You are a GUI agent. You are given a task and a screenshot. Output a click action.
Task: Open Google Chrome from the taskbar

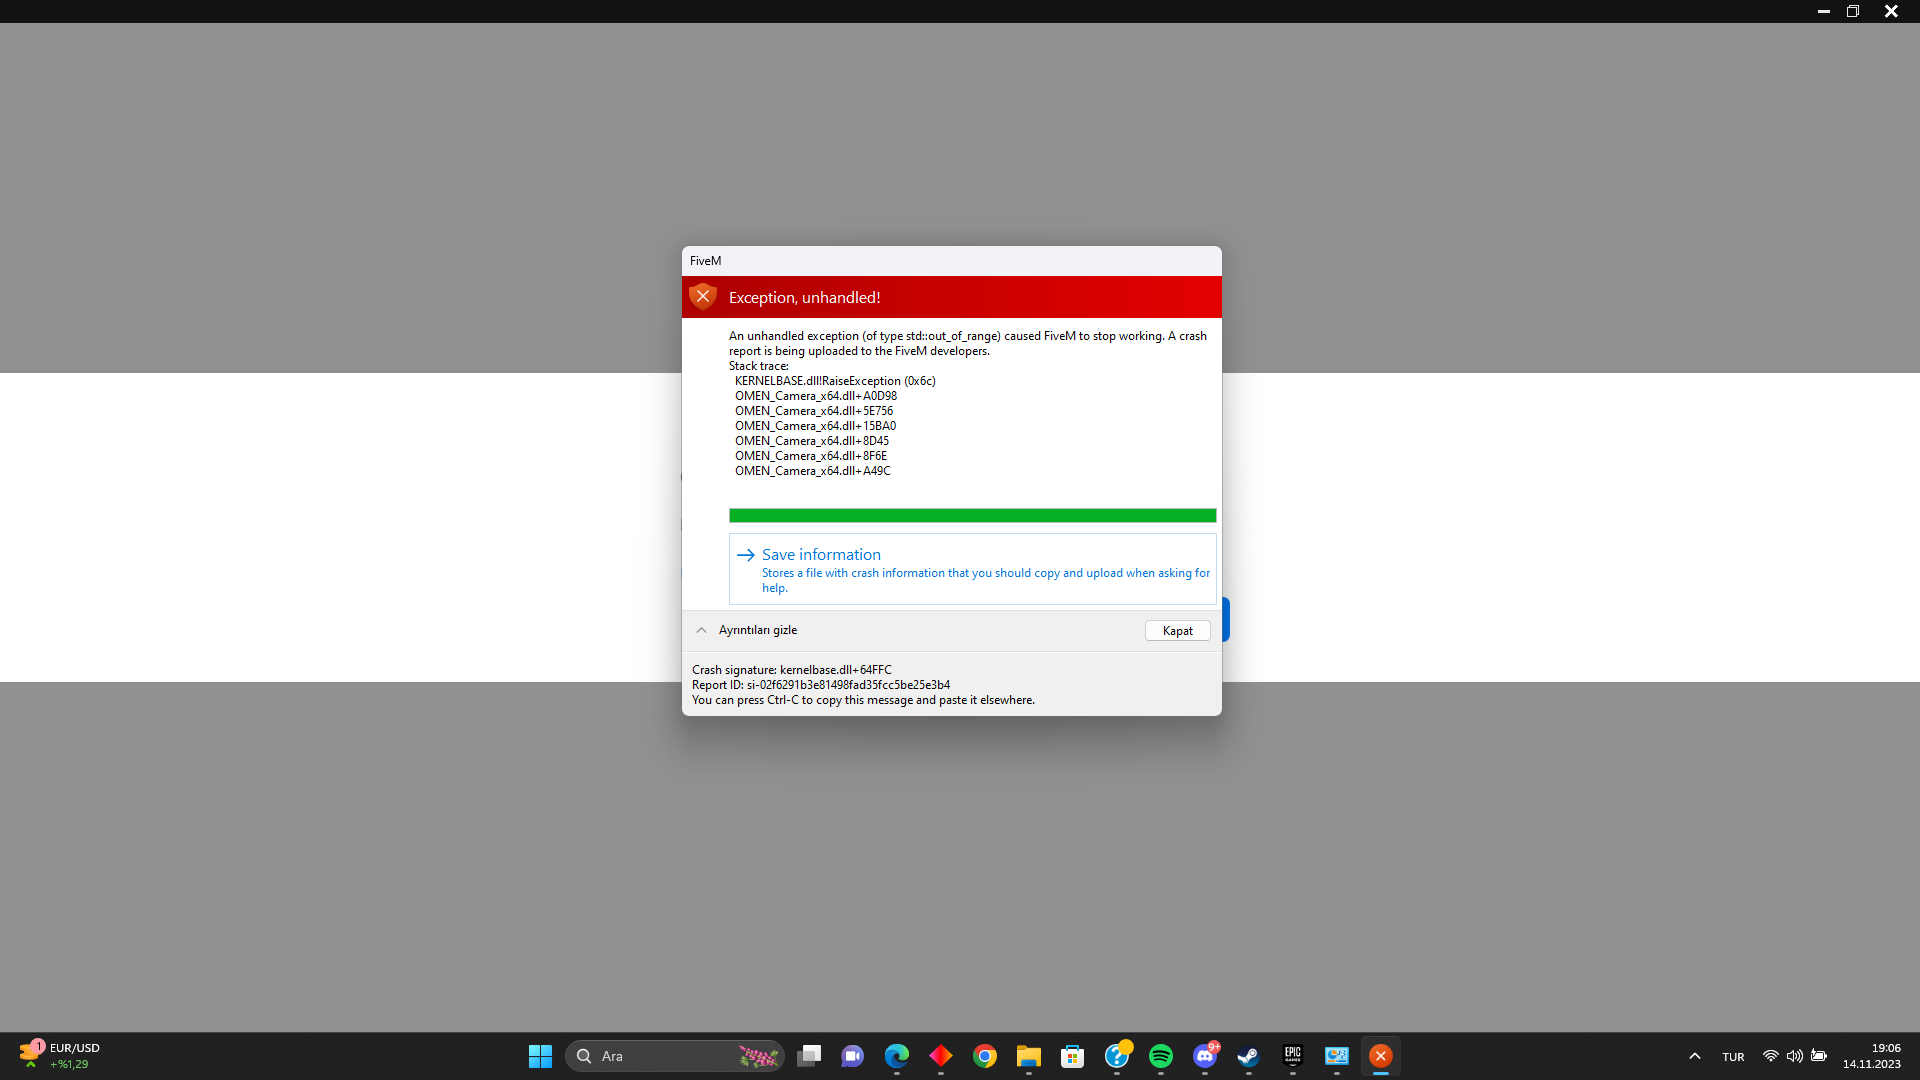click(x=985, y=1056)
